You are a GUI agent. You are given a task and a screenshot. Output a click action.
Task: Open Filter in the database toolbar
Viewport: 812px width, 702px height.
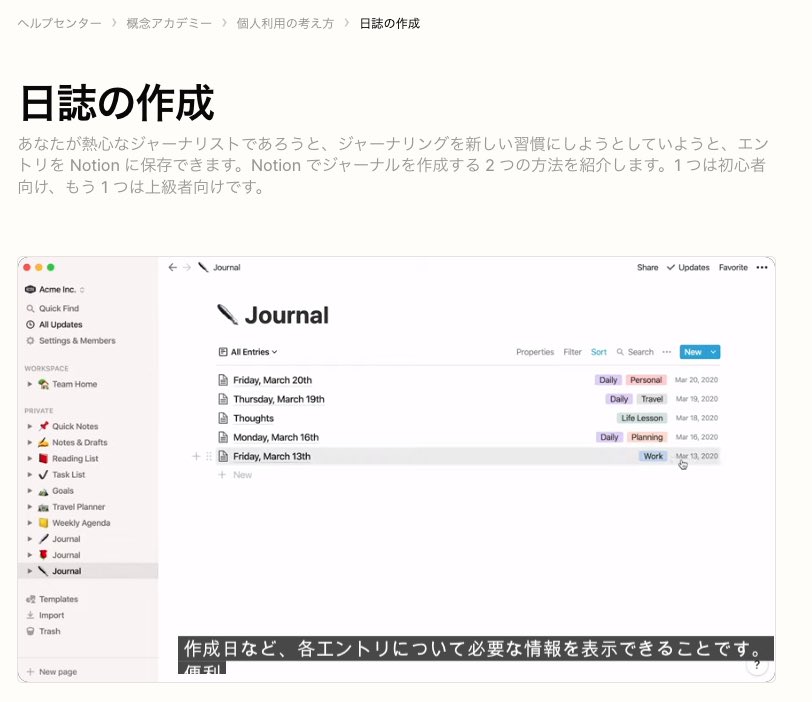572,352
